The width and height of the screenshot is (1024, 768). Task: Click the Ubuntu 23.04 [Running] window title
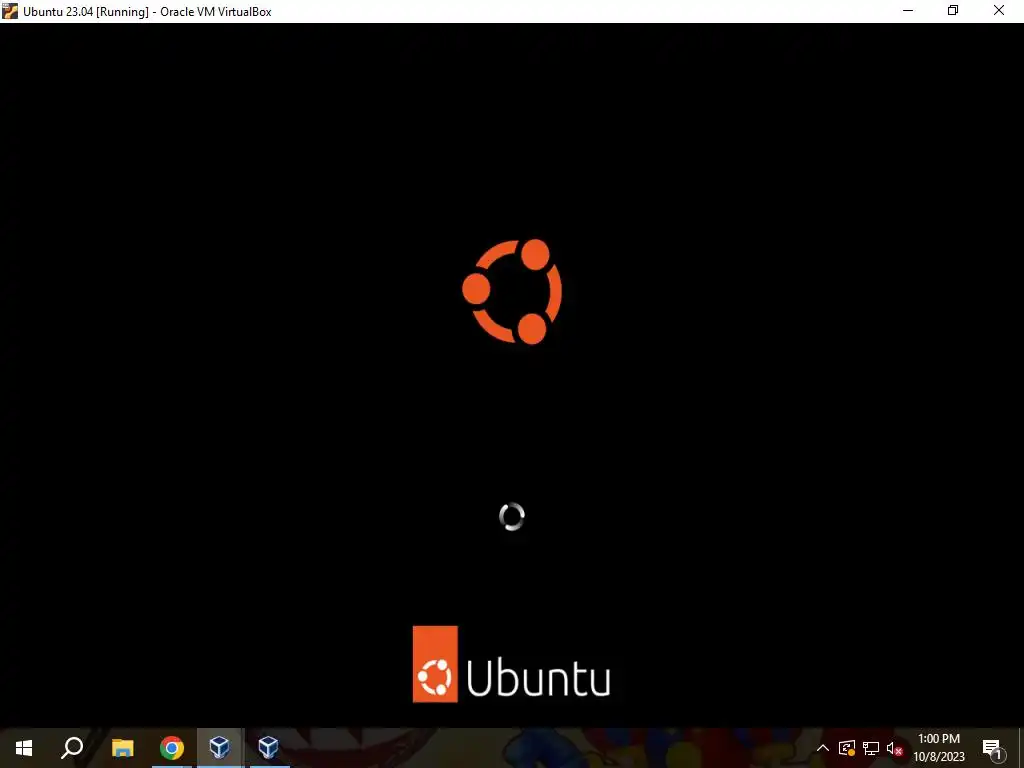(x=147, y=12)
